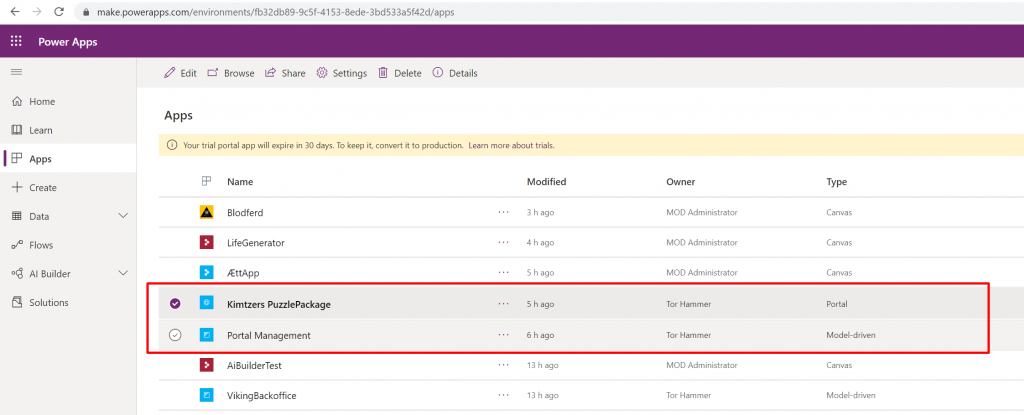This screenshot has width=1024, height=415.
Task: Click the Data item in sidebar
Action: coord(39,216)
